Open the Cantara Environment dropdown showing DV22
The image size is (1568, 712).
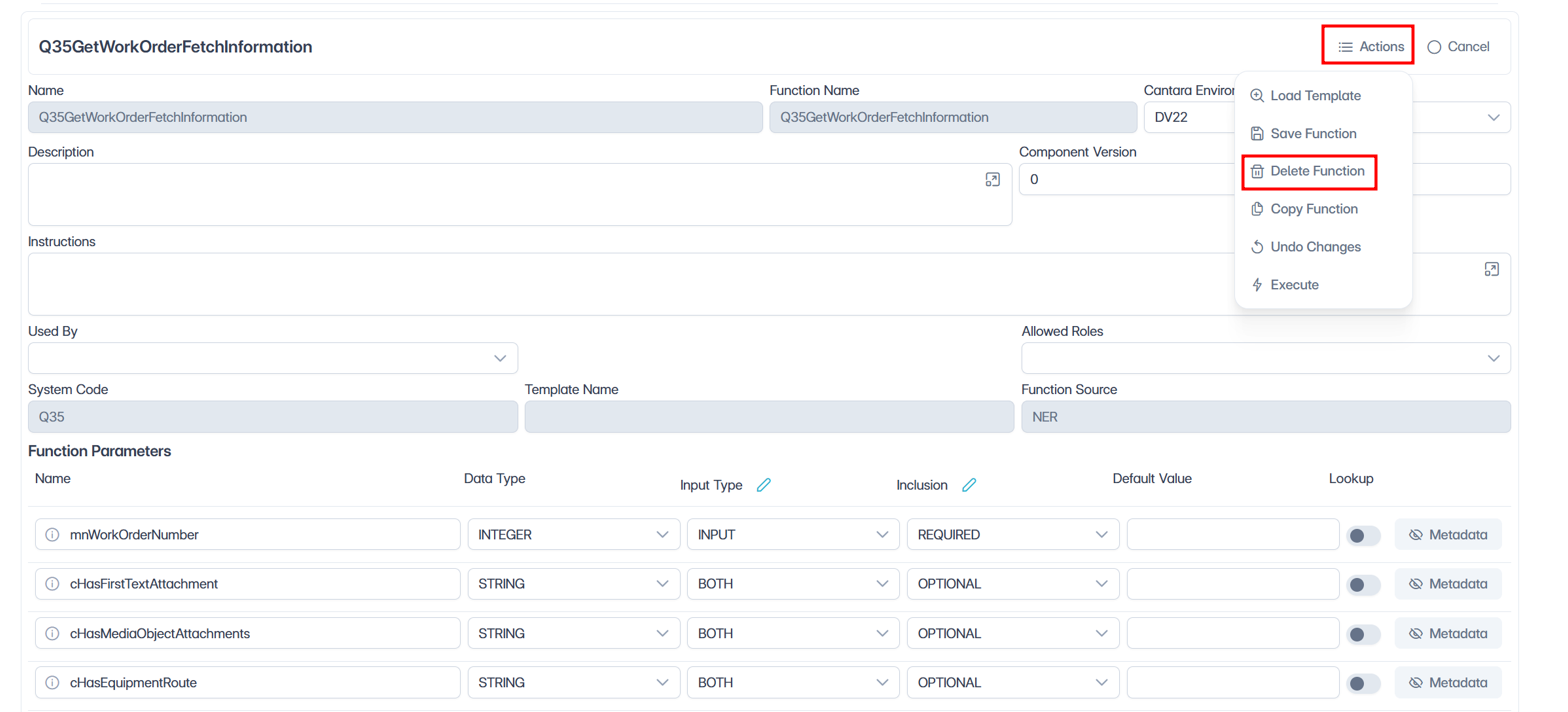1327,117
